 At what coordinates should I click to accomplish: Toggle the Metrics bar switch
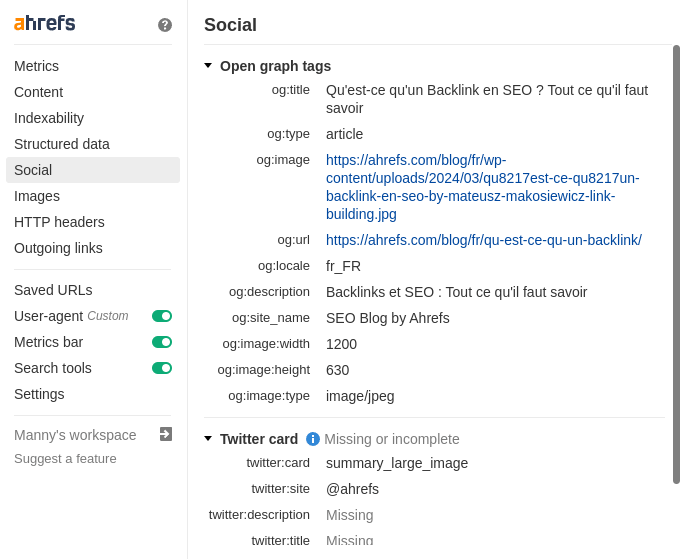click(162, 342)
